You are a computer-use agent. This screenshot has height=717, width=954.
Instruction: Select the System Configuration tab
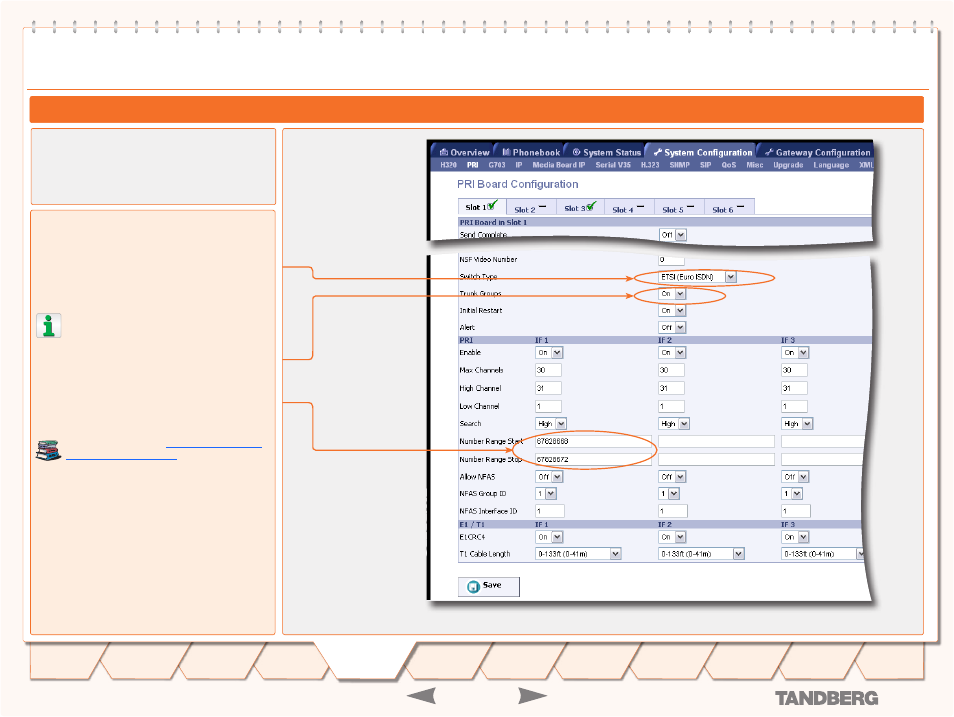[x=703, y=152]
